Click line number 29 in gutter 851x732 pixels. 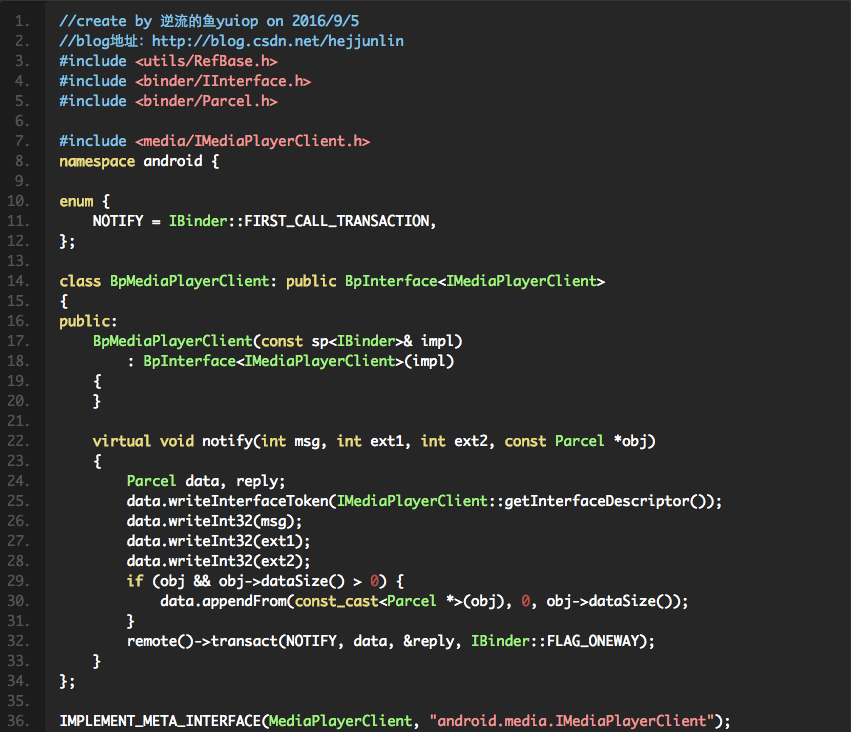point(18,581)
